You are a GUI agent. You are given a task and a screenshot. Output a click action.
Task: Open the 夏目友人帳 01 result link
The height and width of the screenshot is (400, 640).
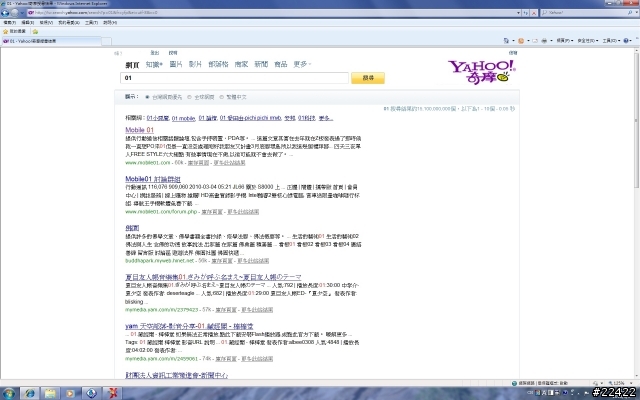(213, 277)
